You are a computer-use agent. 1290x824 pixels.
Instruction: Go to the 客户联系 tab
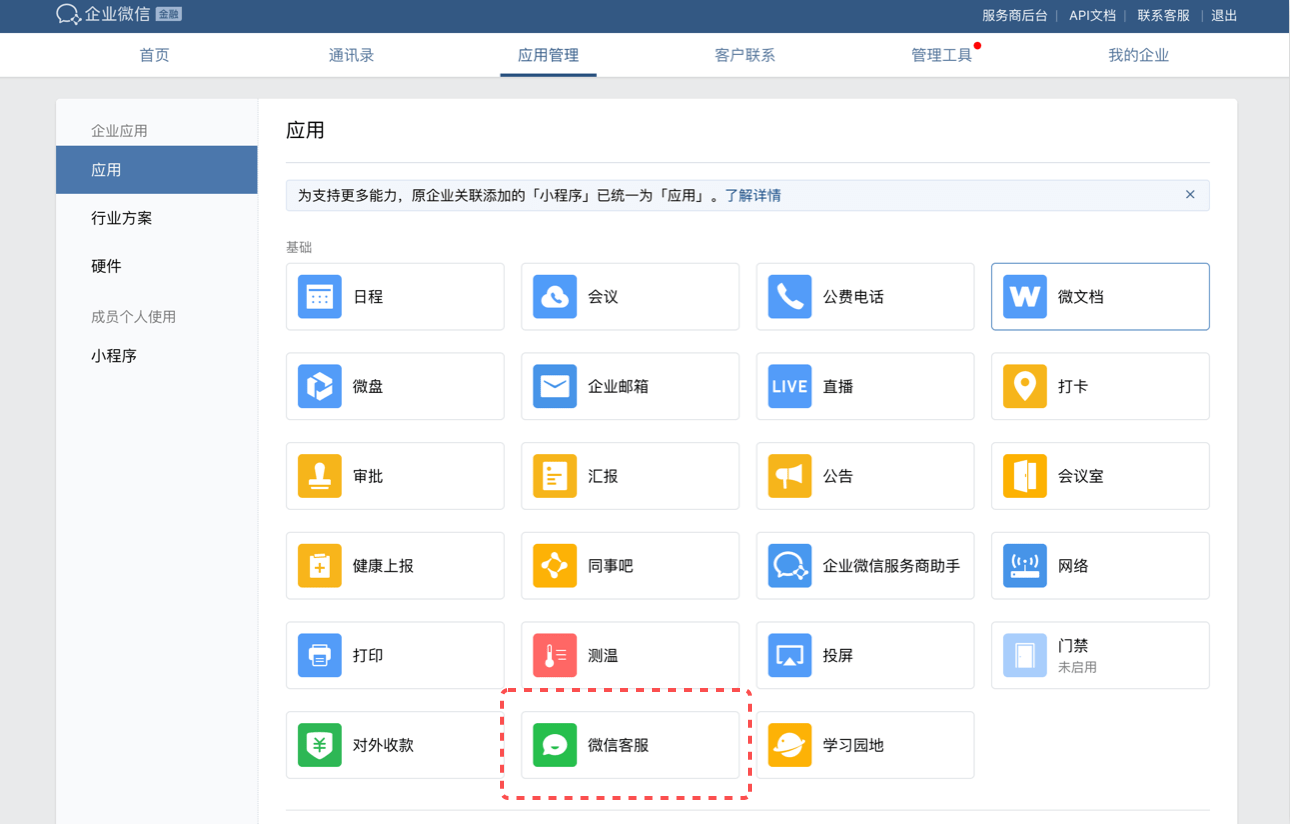pyautogui.click(x=745, y=55)
